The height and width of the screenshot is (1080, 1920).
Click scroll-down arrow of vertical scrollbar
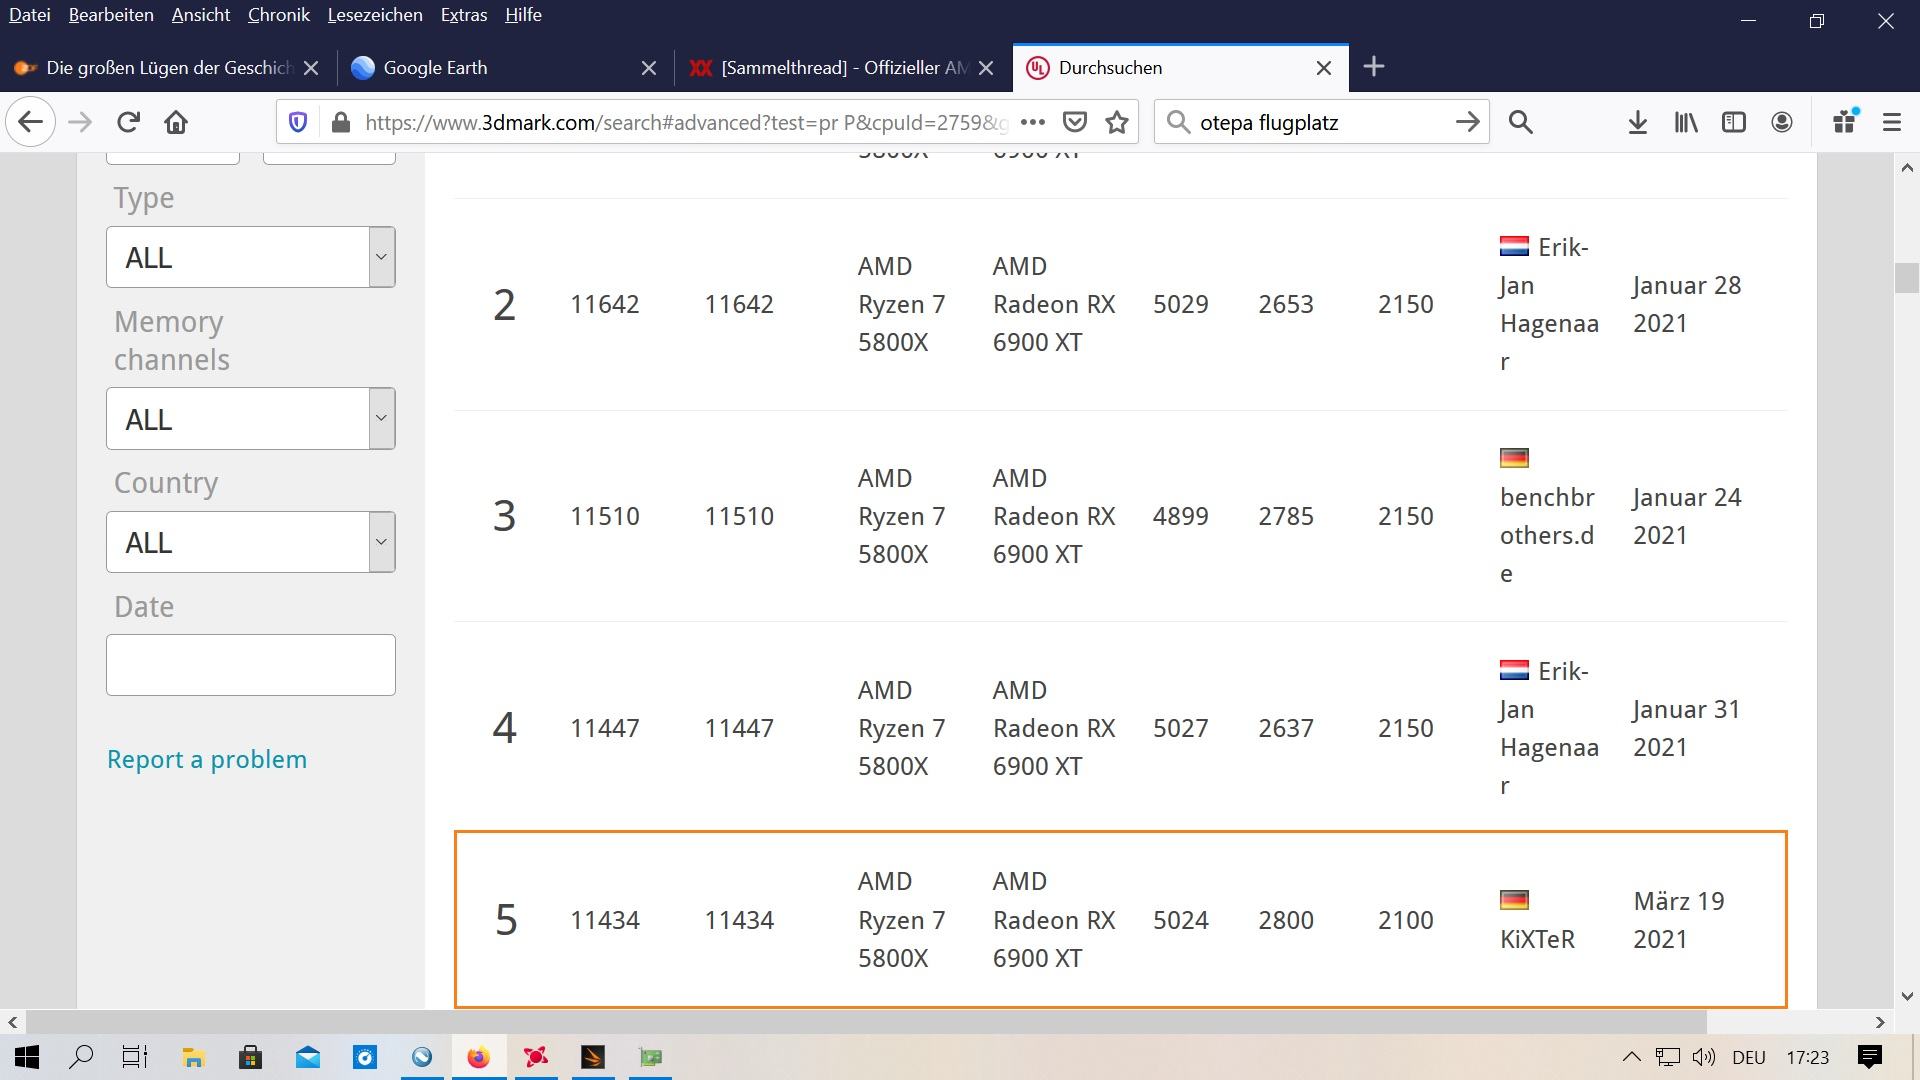(x=1906, y=996)
